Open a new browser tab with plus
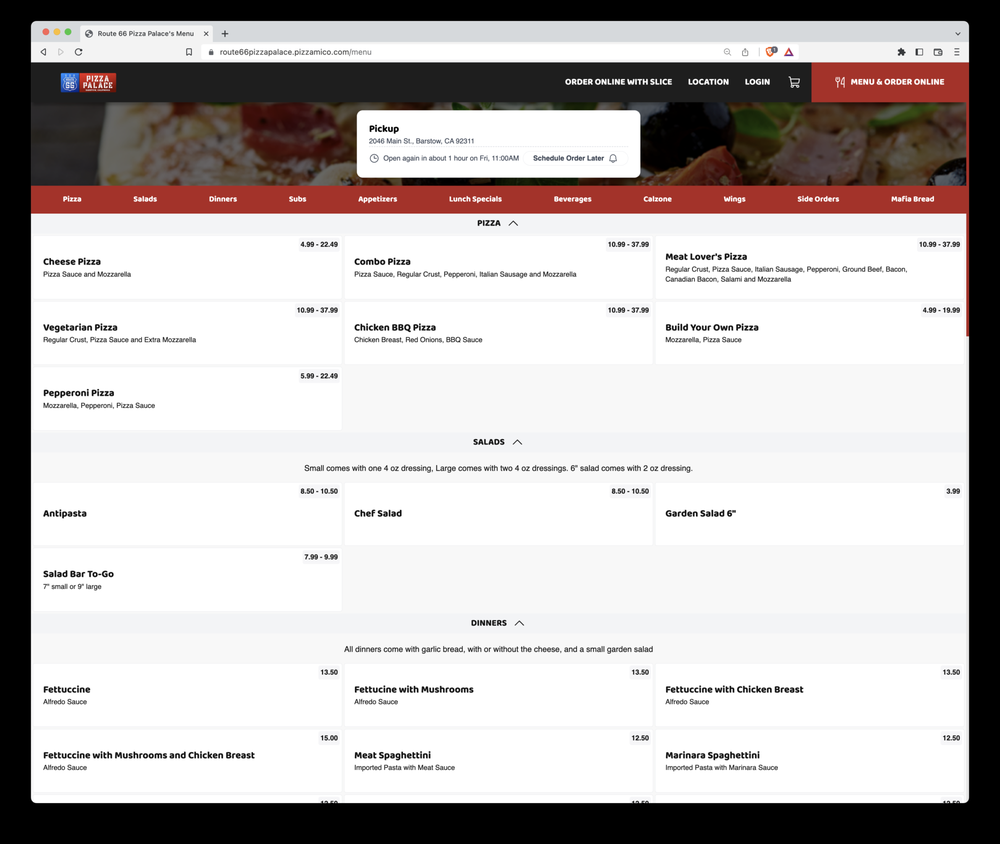This screenshot has width=1000, height=844. coord(225,33)
